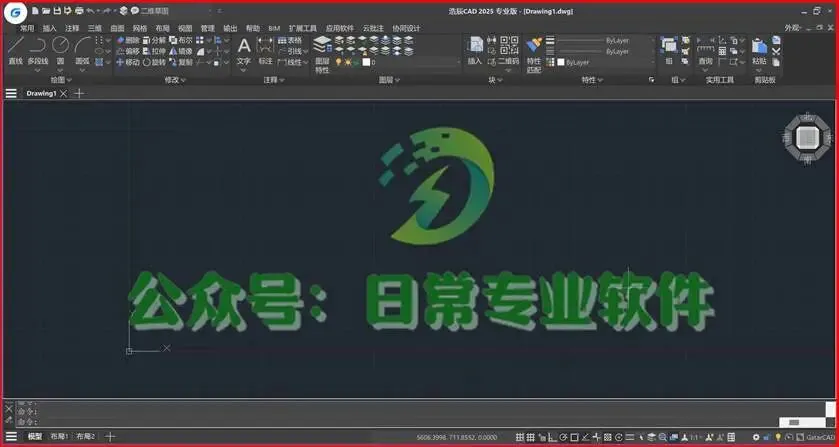This screenshot has height=447, width=839.
Task: Select the Circle (圆) tool
Action: (x=60, y=51)
